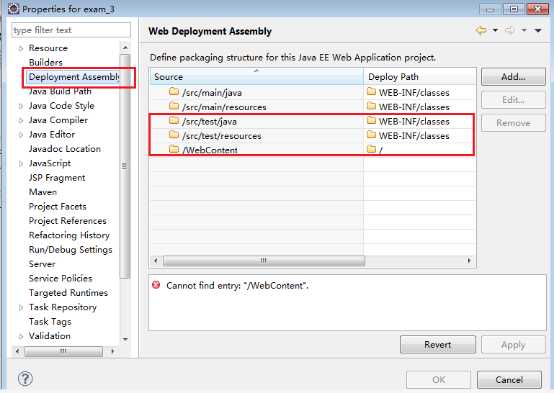
Task: Click the Cancel button
Action: point(509,380)
